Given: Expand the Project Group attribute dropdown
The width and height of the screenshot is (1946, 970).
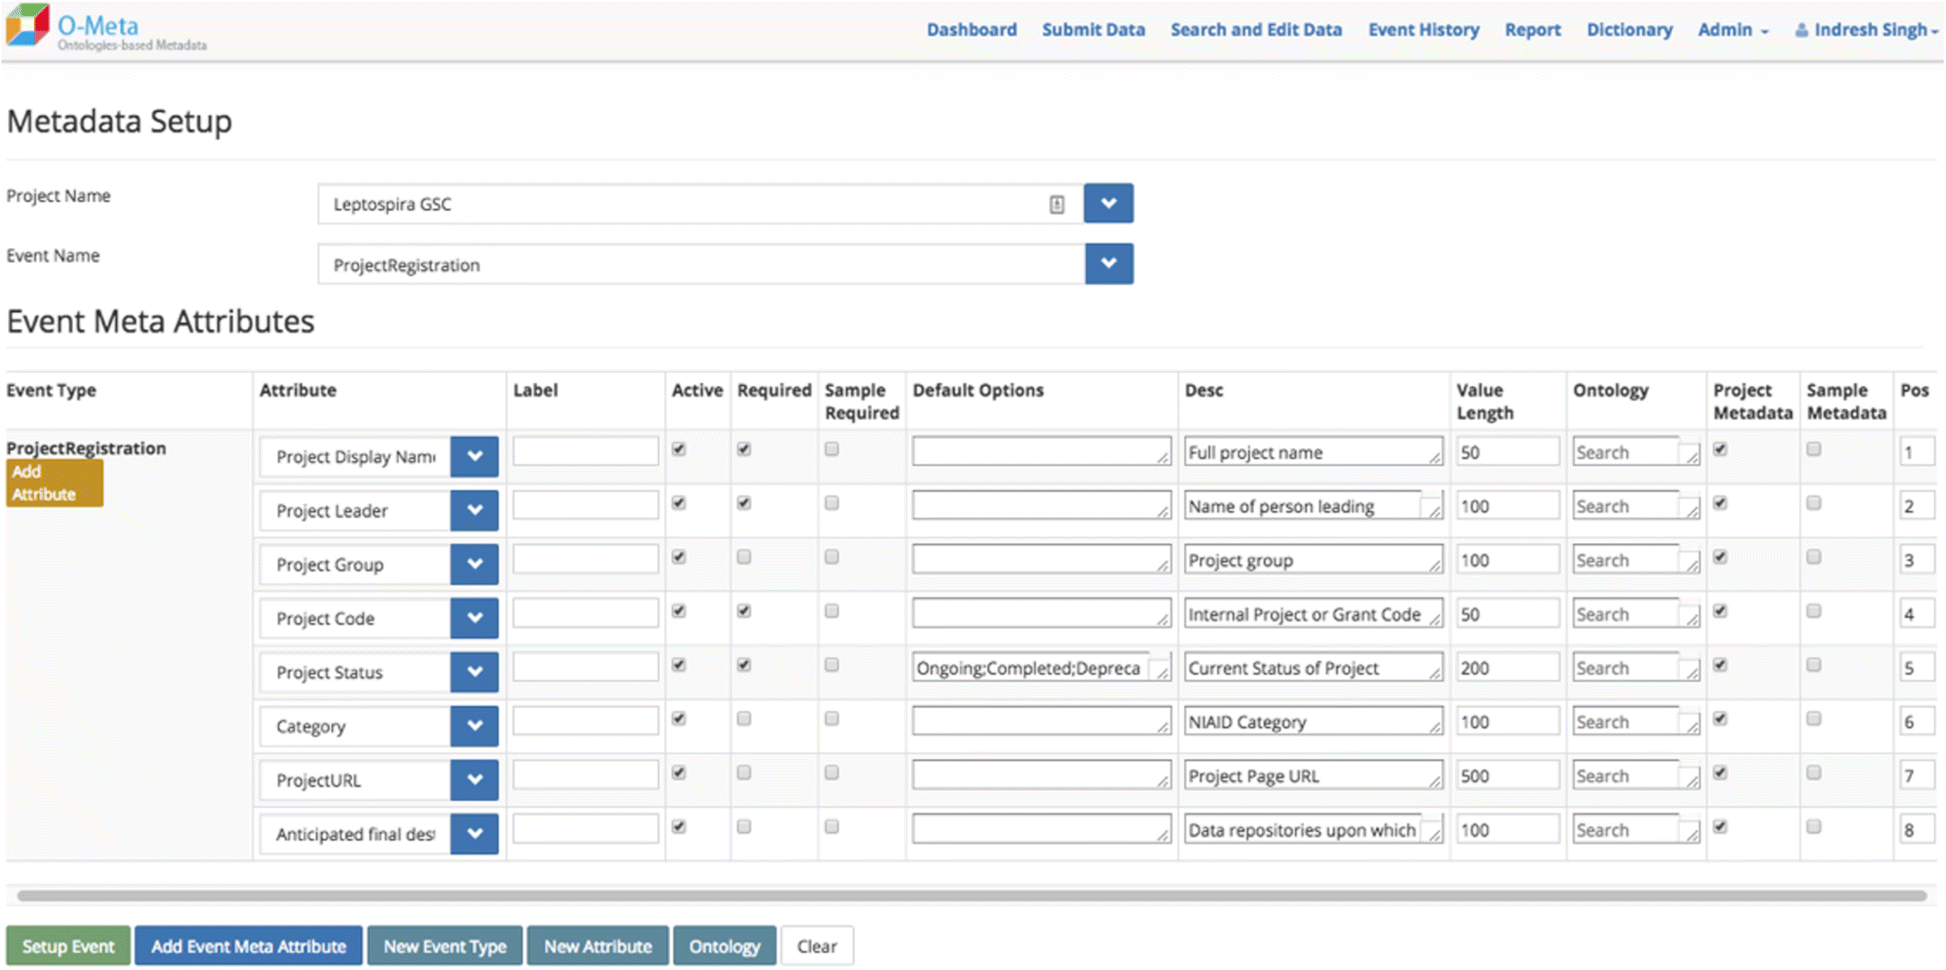Looking at the screenshot, I should point(474,564).
